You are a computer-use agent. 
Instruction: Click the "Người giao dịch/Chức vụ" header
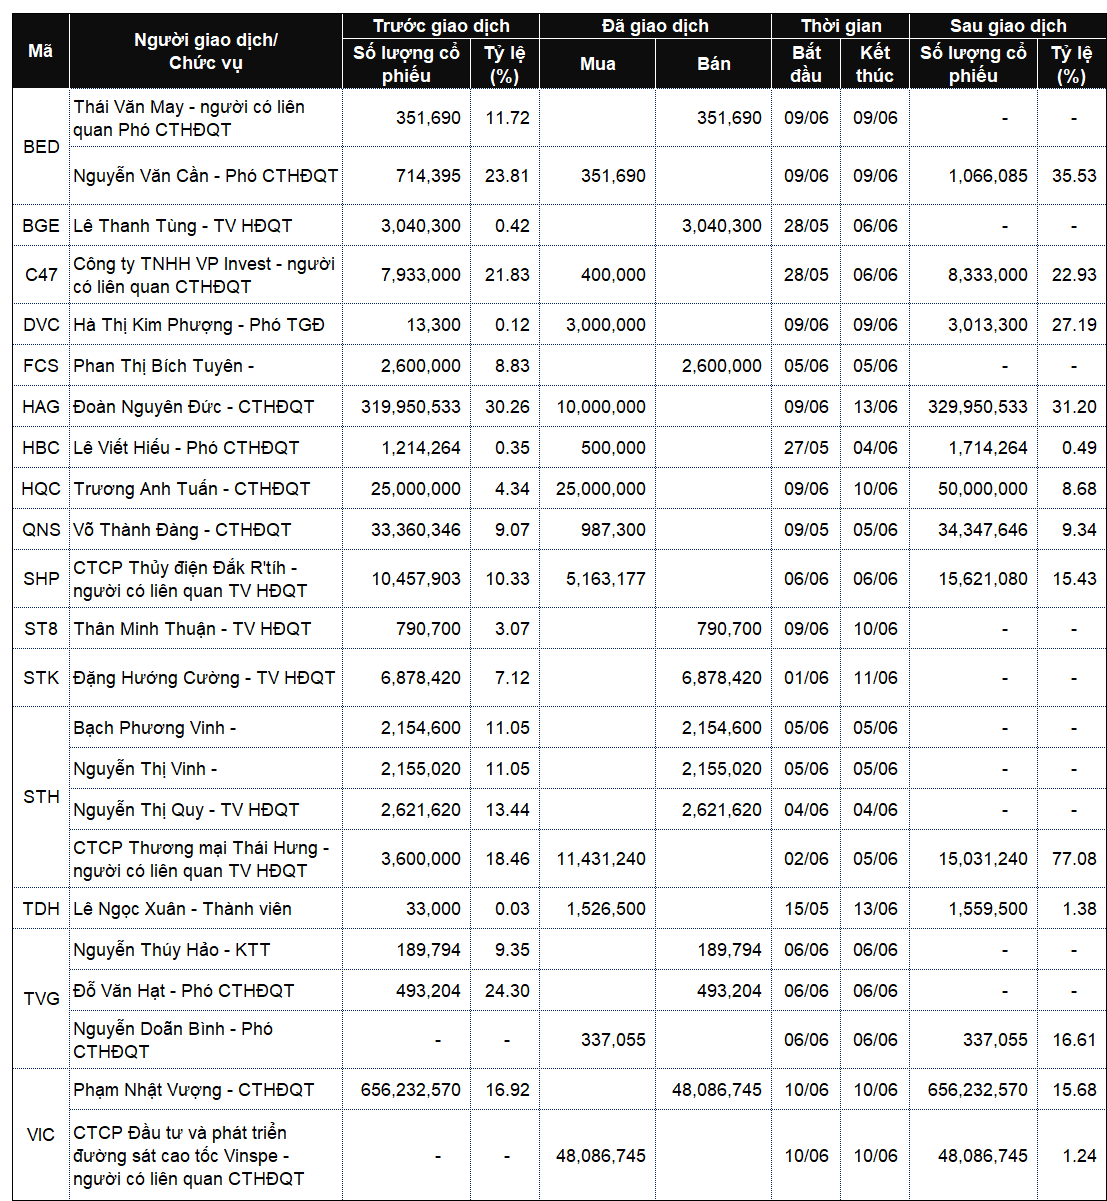pyautogui.click(x=205, y=51)
